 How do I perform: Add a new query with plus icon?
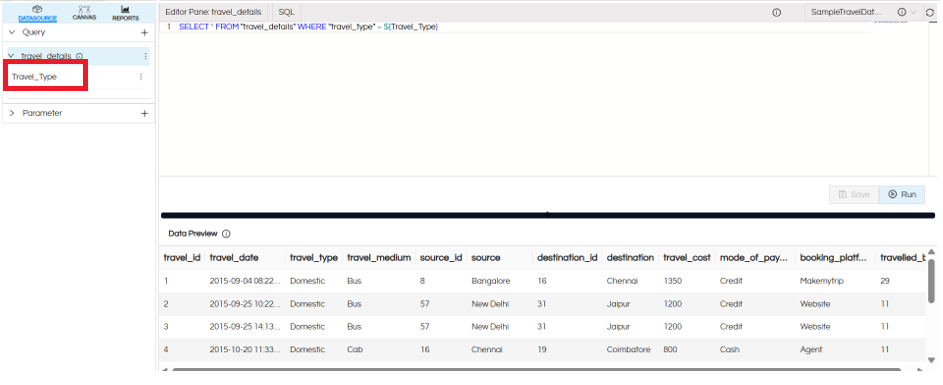point(144,32)
